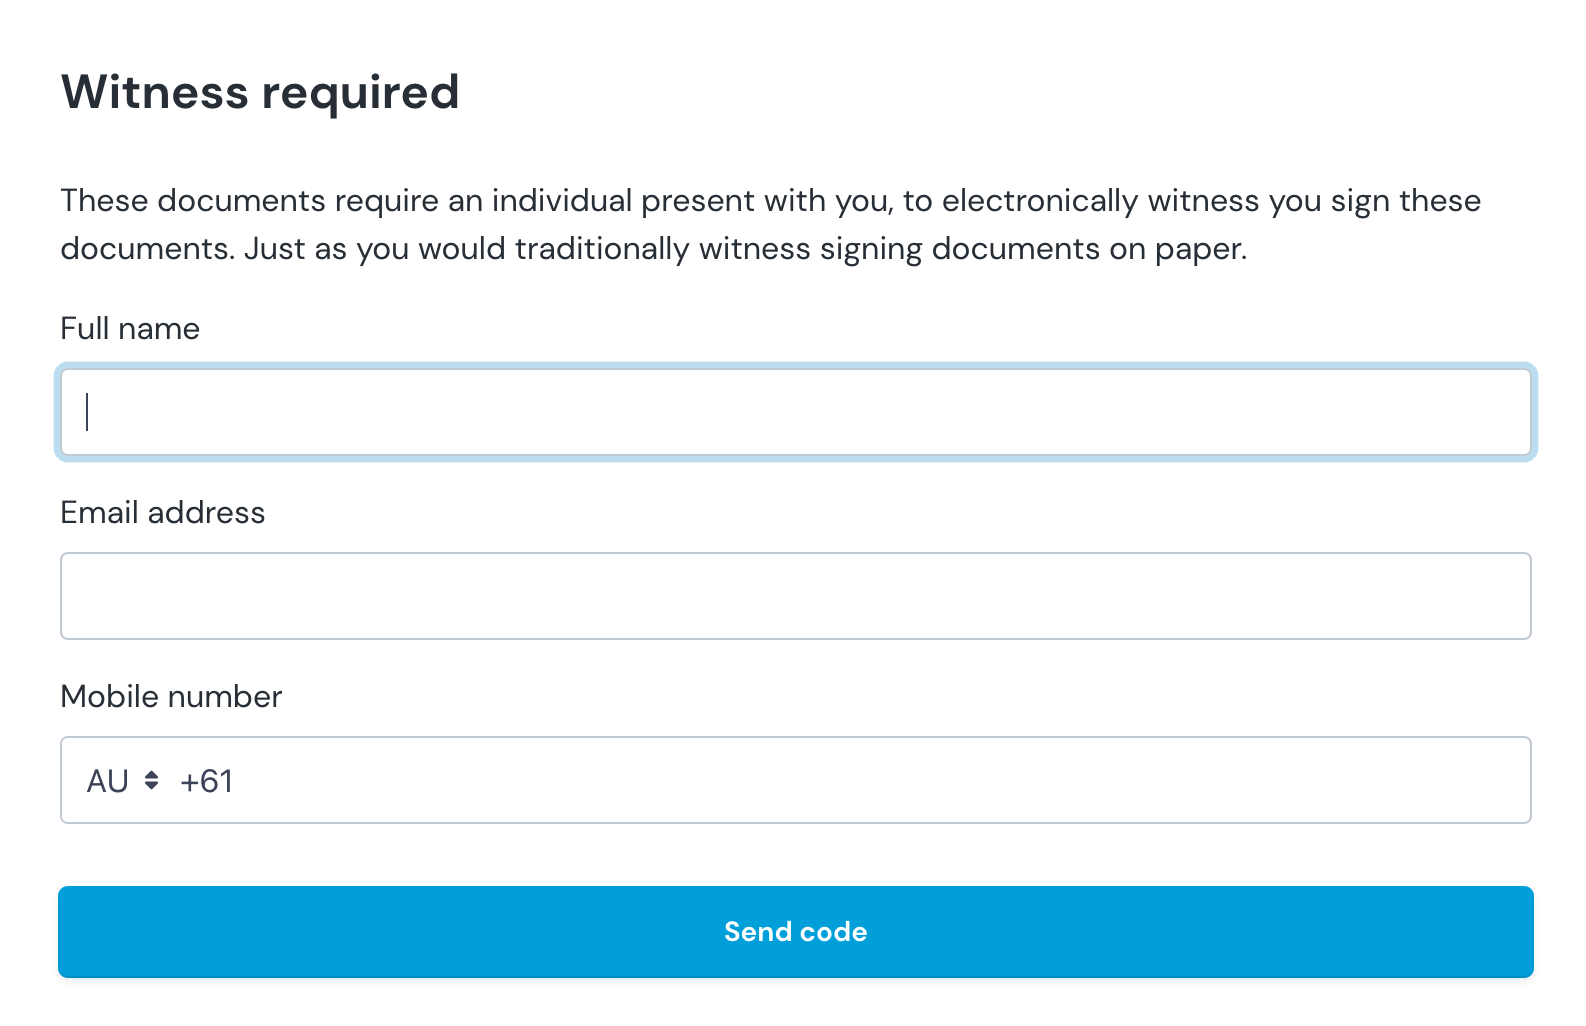Click the Mobile number entry area
This screenshot has height=1026, width=1586.
[x=880, y=780]
